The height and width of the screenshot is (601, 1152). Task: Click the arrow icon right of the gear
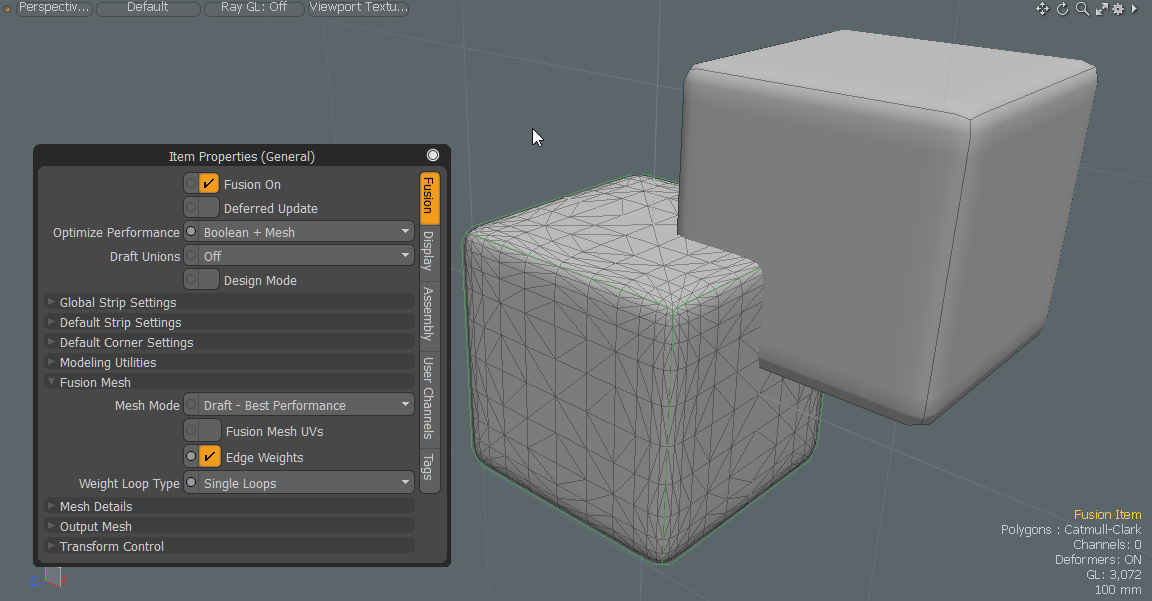tap(1134, 8)
